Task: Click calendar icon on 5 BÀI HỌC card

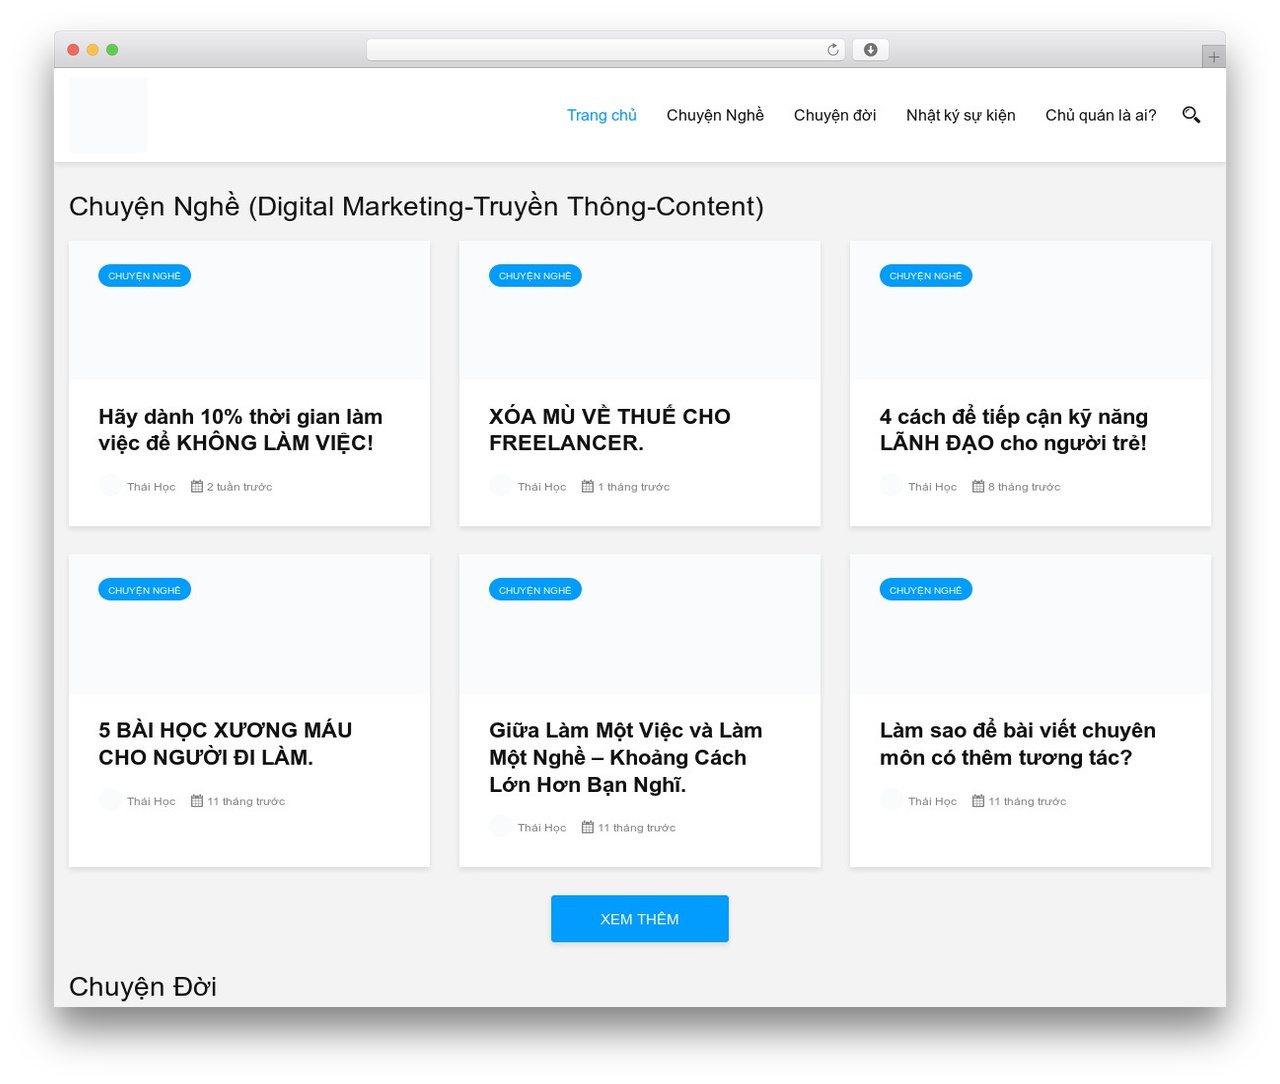Action: coord(197,800)
